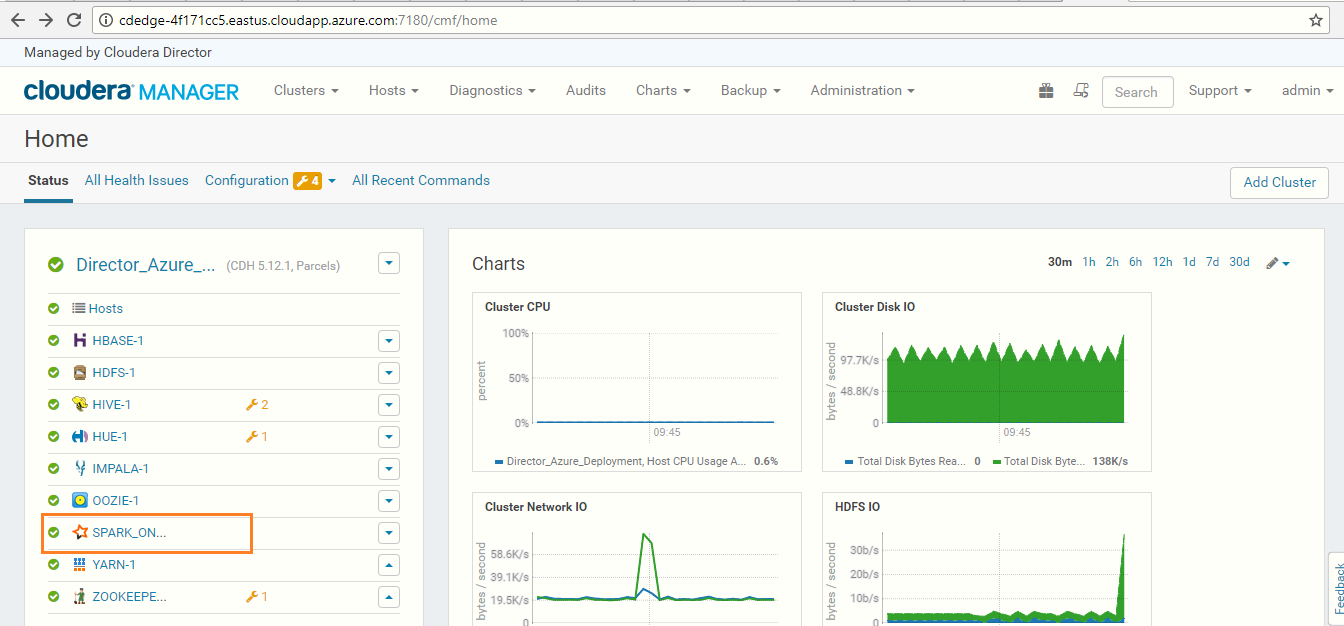Click the Search input field
This screenshot has width=1344, height=626.
(x=1137, y=92)
